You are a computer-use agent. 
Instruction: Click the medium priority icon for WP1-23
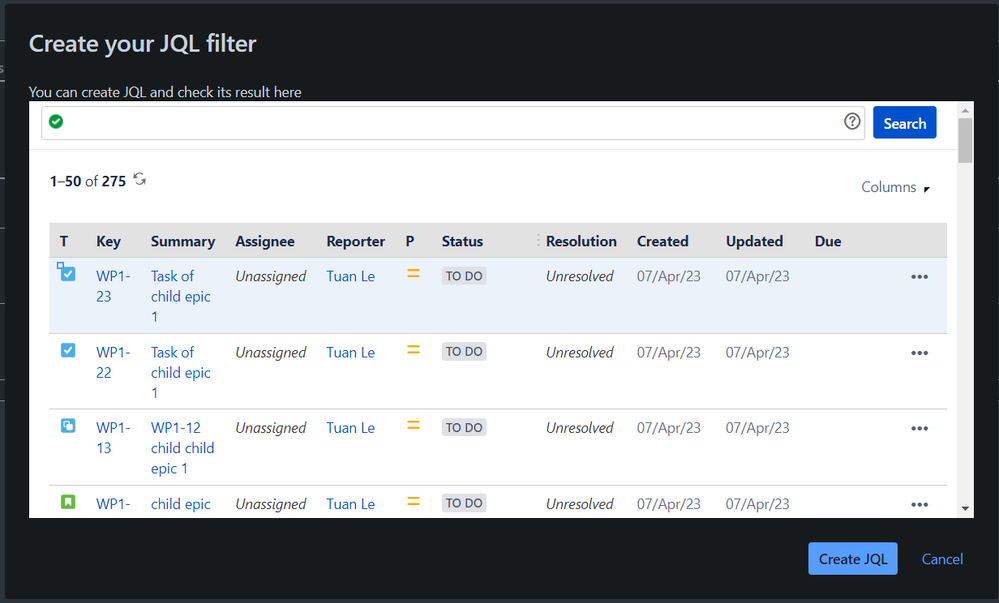coord(413,274)
